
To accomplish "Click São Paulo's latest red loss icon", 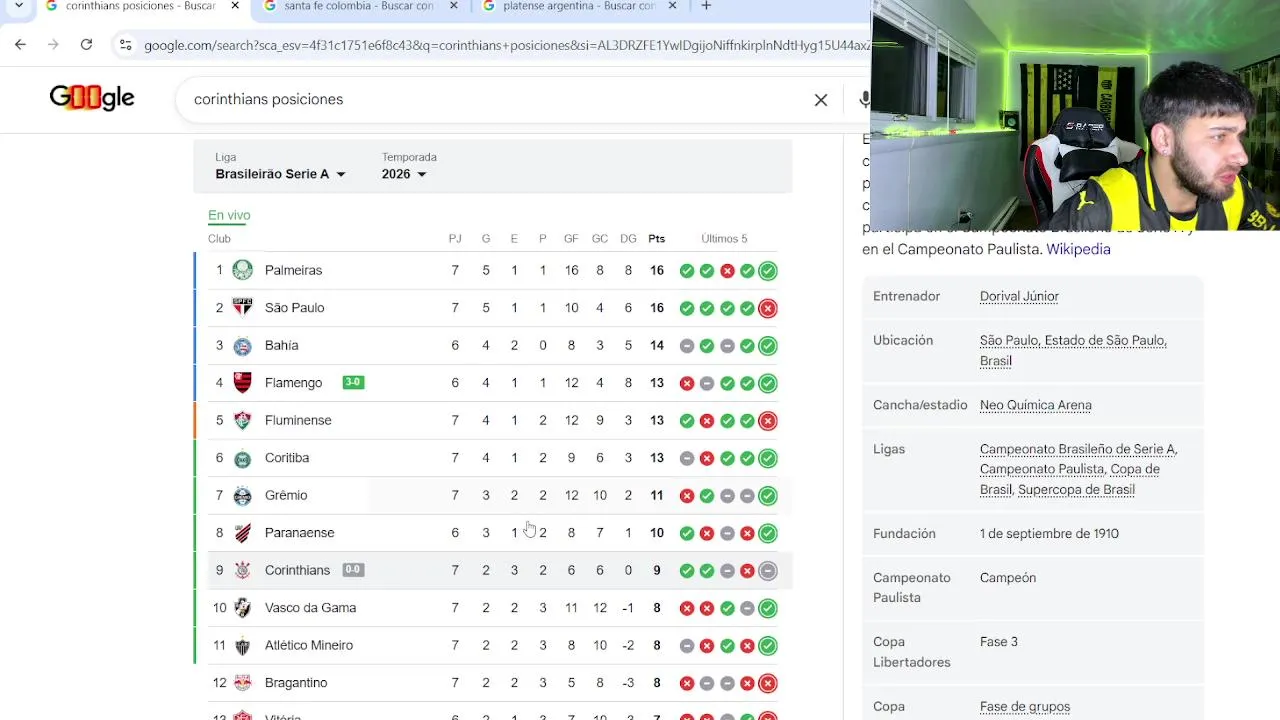I will (x=767, y=308).
